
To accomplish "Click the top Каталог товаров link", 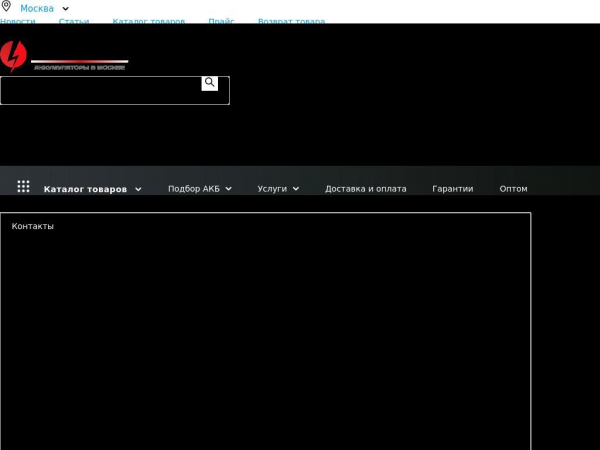I will tap(148, 21).
